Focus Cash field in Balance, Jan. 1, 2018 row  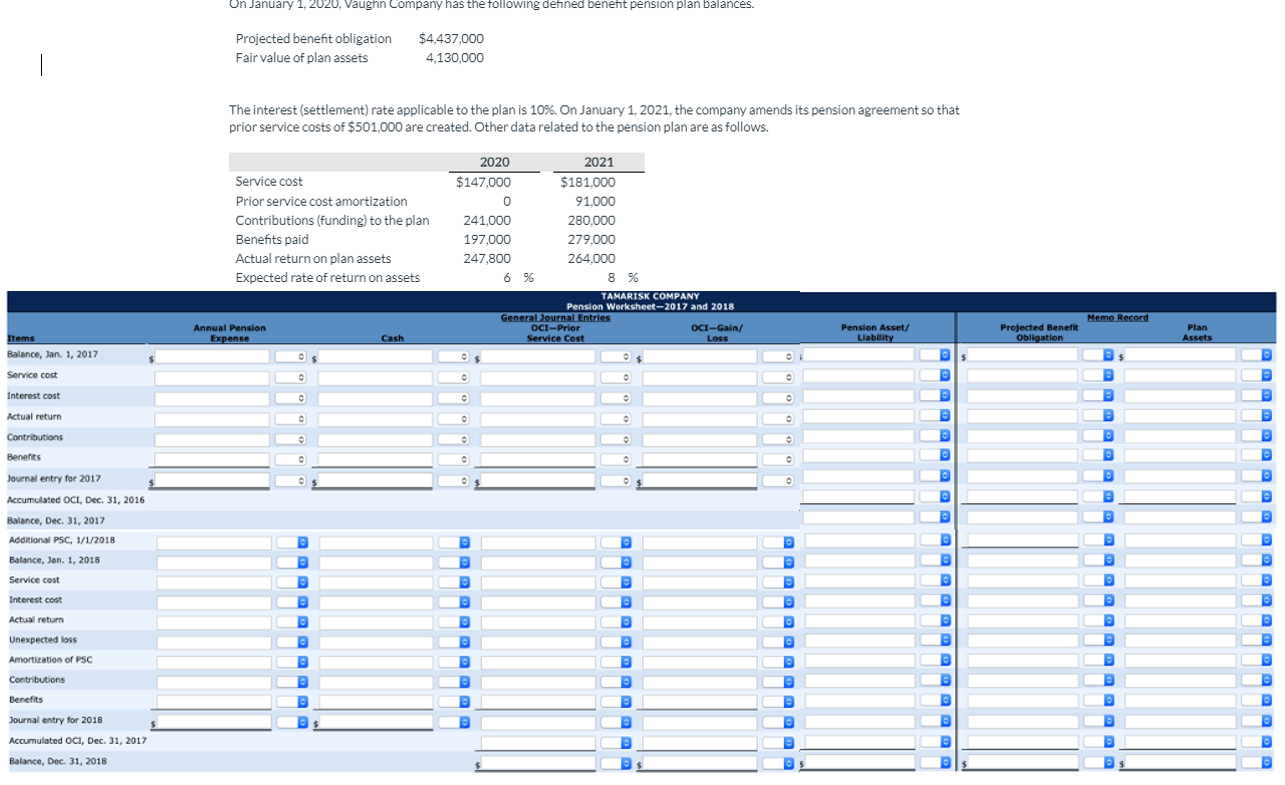tap(376, 562)
